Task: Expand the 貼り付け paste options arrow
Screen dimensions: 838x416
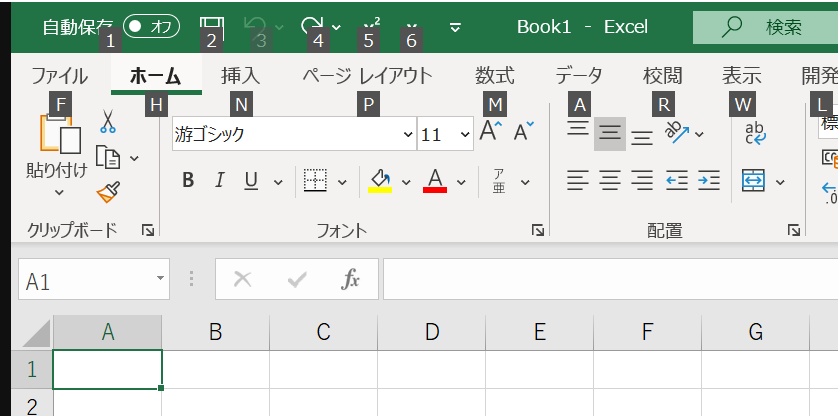Action: [59, 192]
